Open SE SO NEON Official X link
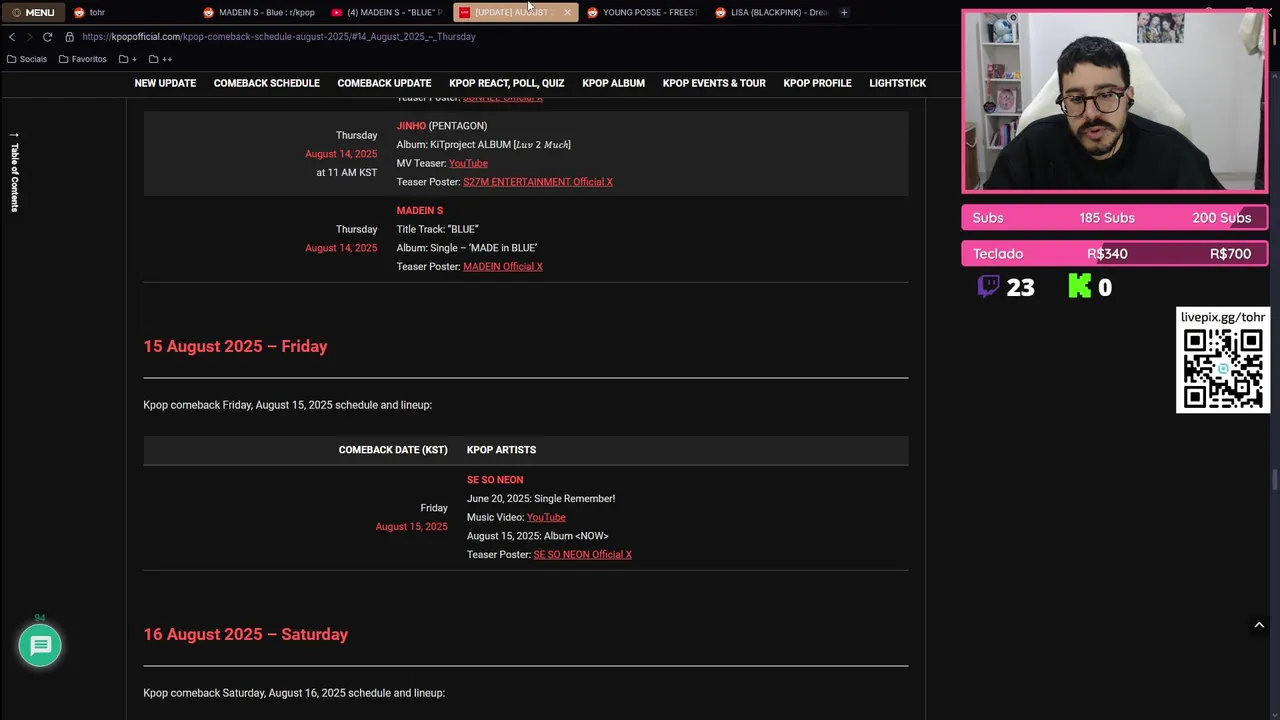This screenshot has width=1280, height=720. [x=582, y=555]
